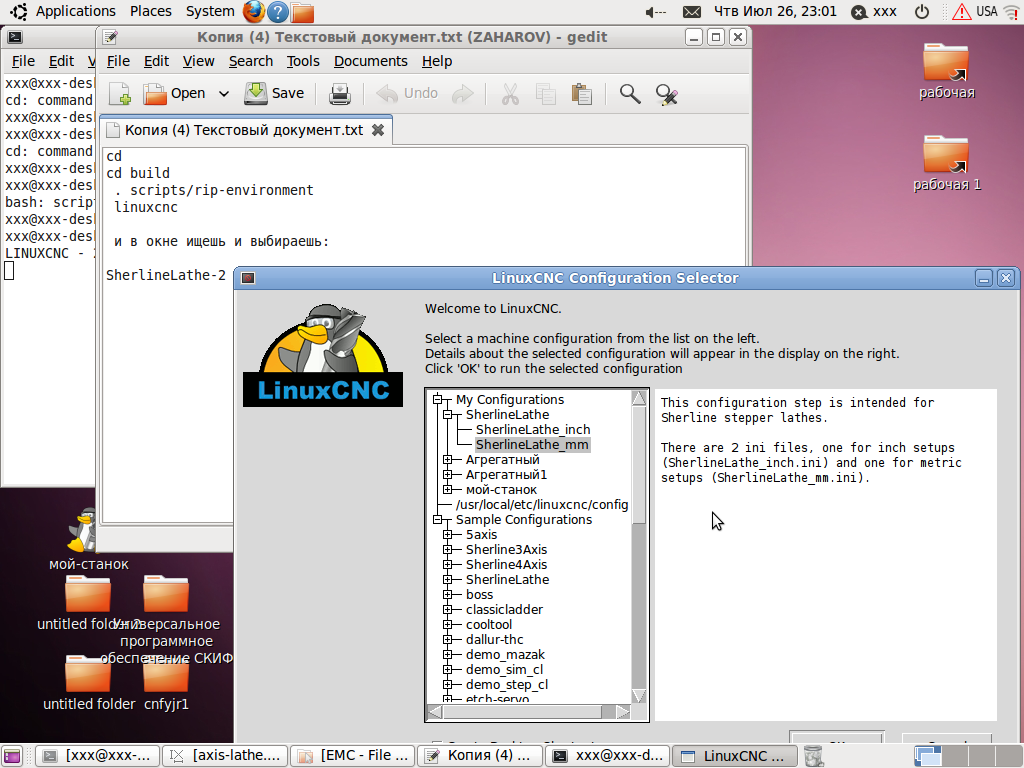Viewport: 1024px width, 768px height.
Task: Open mail indicator in panel
Action: (x=692, y=12)
